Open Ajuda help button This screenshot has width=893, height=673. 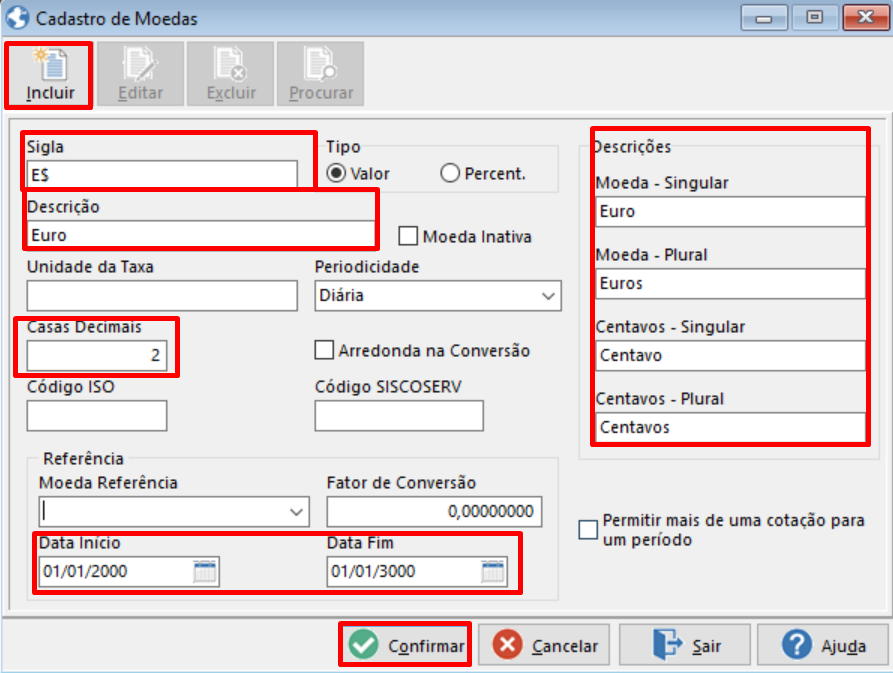point(822,645)
